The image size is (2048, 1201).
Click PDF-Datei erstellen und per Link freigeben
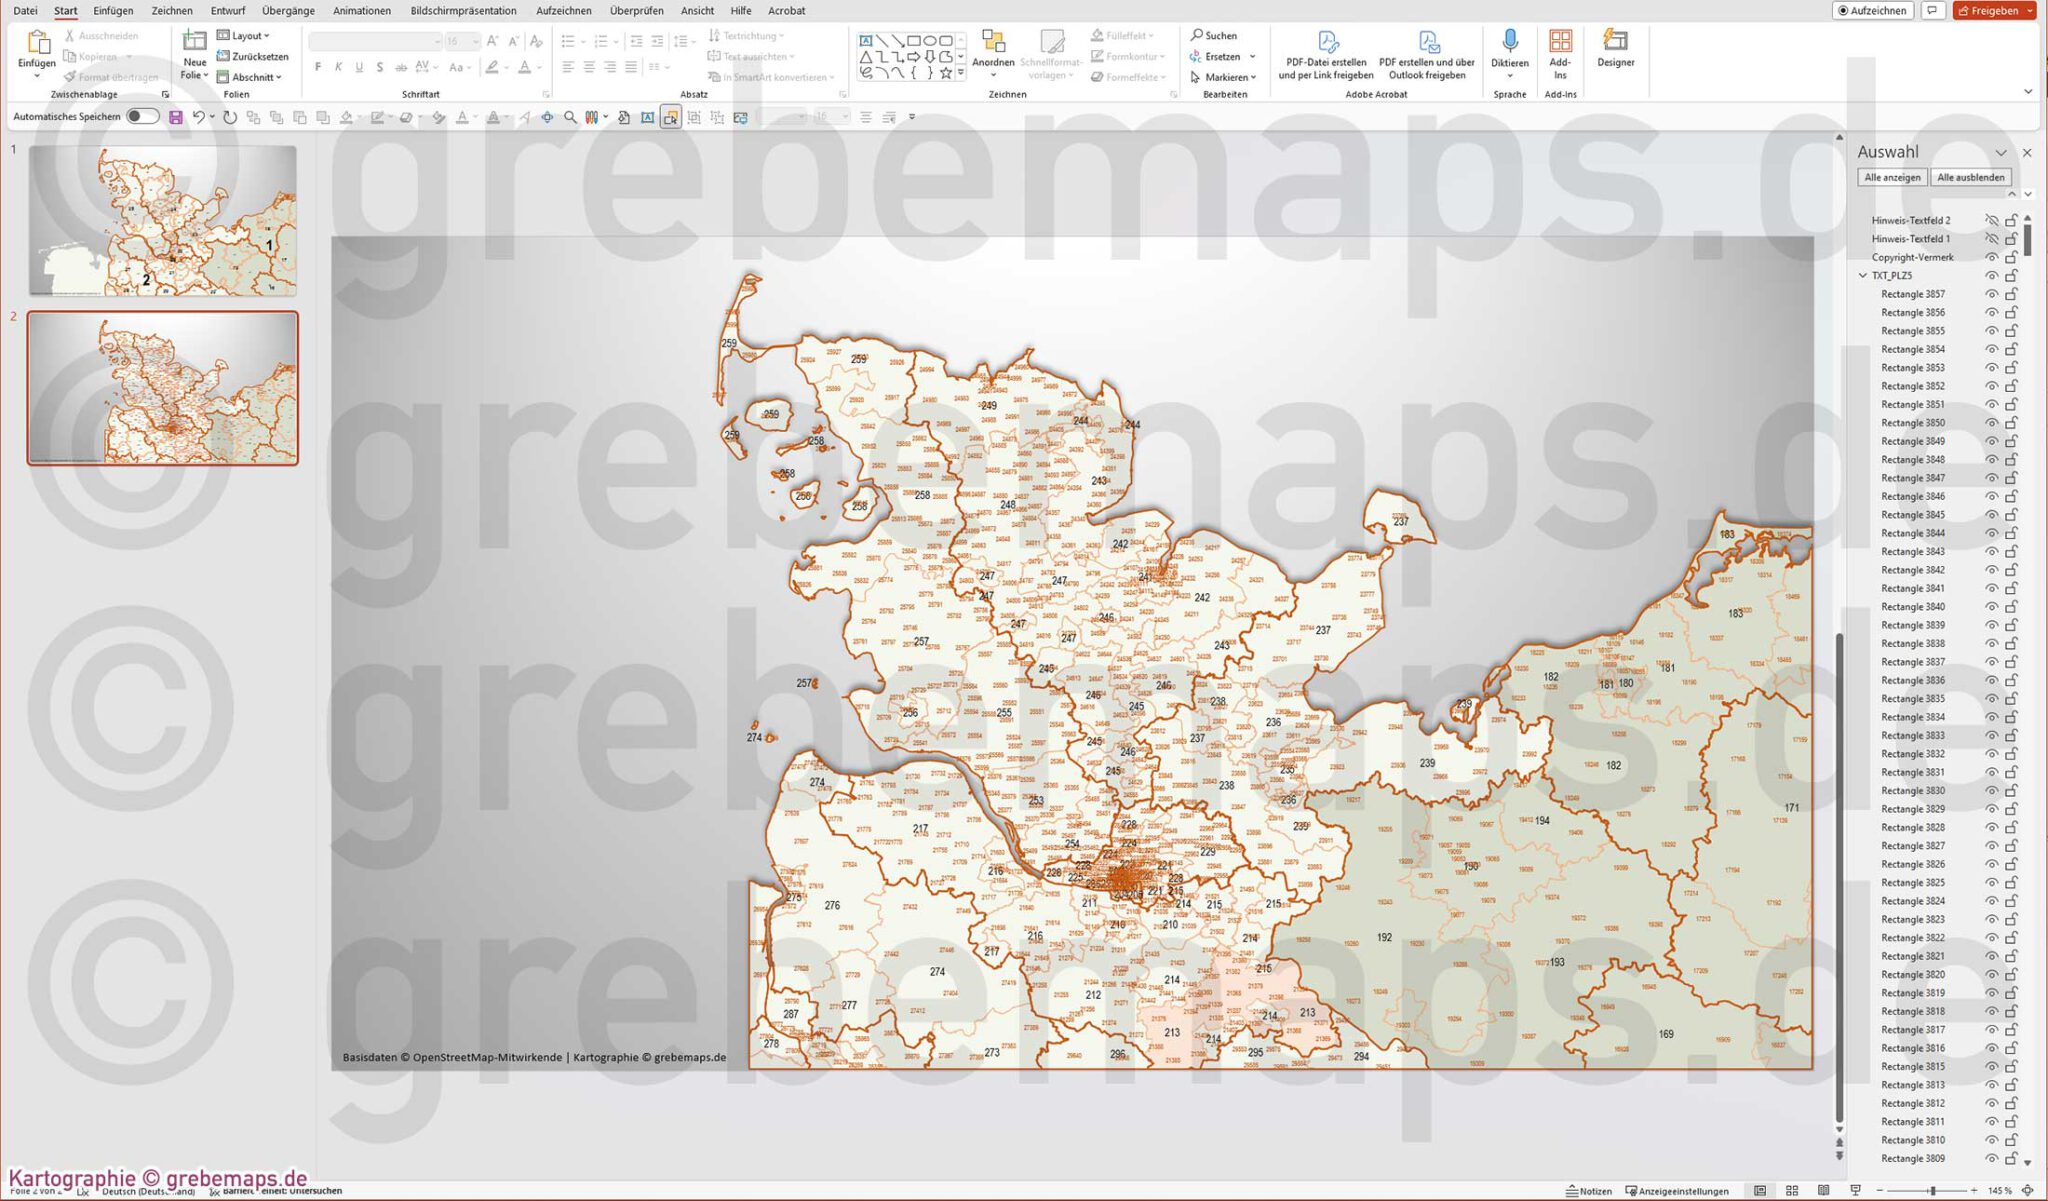1326,54
